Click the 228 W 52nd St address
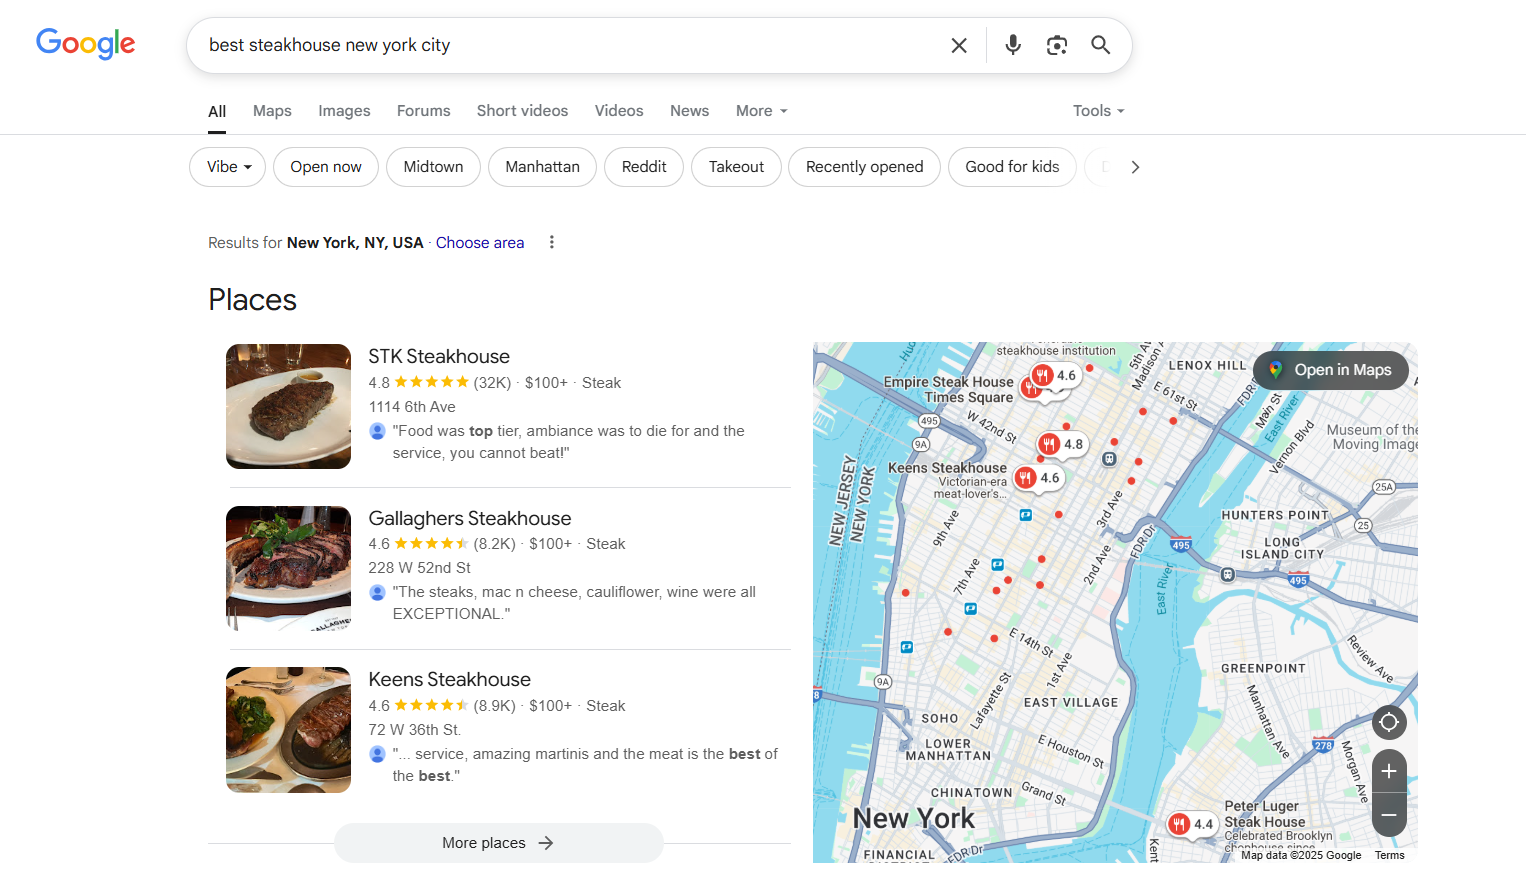 419,568
